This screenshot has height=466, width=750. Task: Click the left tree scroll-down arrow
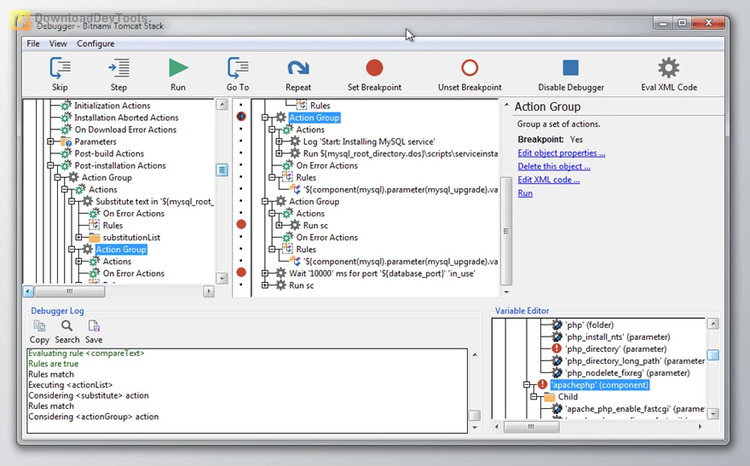click(x=221, y=278)
